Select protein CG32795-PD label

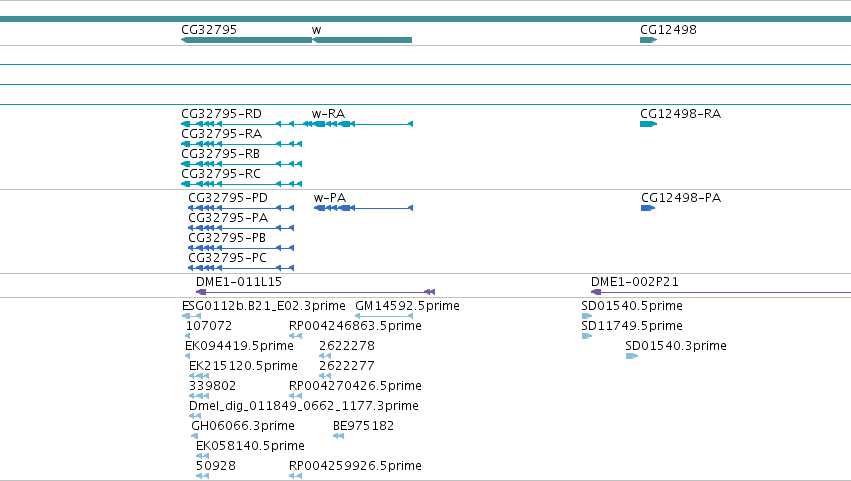(228, 198)
